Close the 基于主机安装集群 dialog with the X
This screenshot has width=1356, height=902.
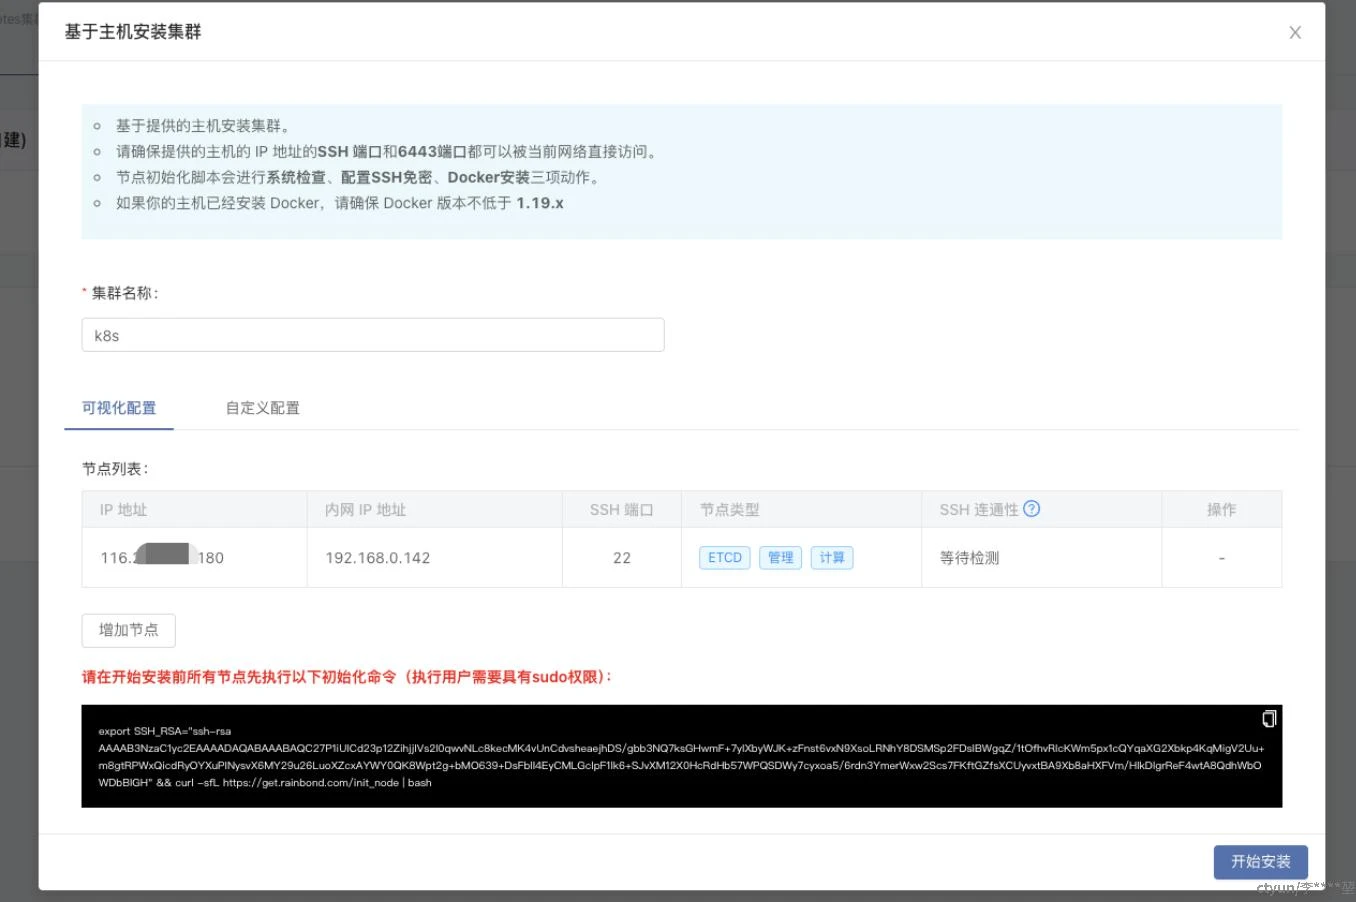(1295, 33)
